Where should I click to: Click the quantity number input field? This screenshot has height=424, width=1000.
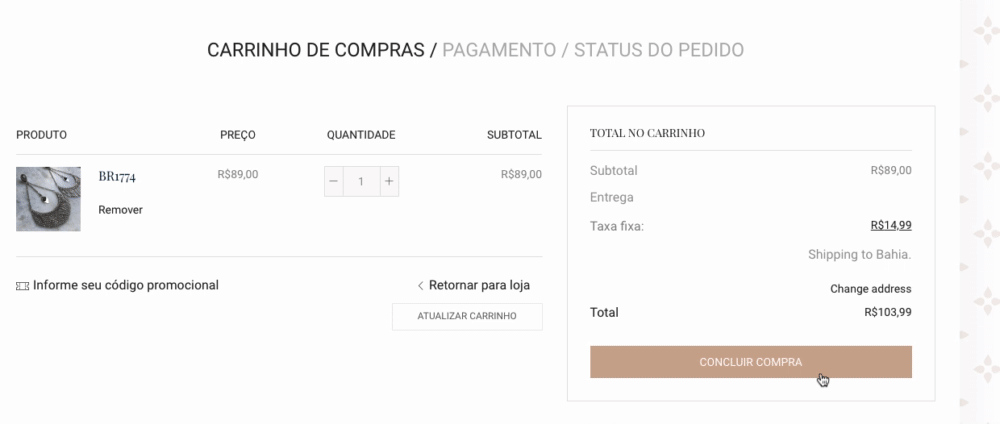pyautogui.click(x=361, y=182)
